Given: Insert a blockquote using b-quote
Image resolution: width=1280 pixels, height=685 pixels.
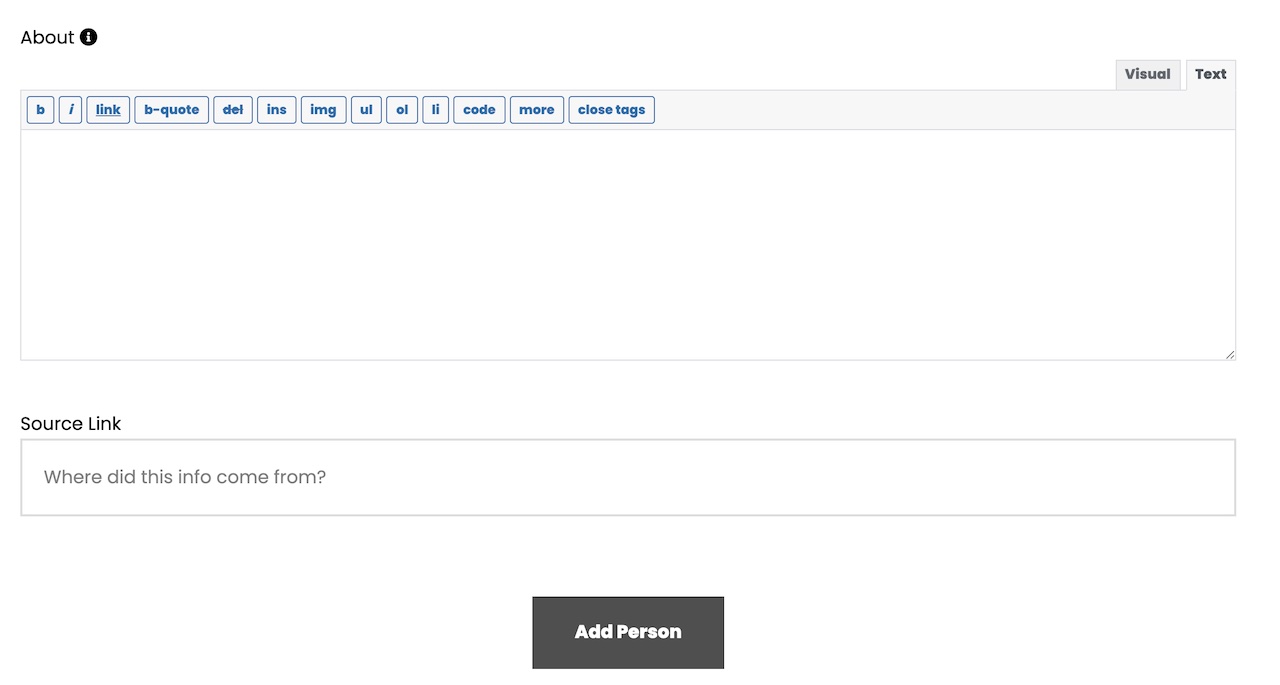Looking at the screenshot, I should [172, 110].
